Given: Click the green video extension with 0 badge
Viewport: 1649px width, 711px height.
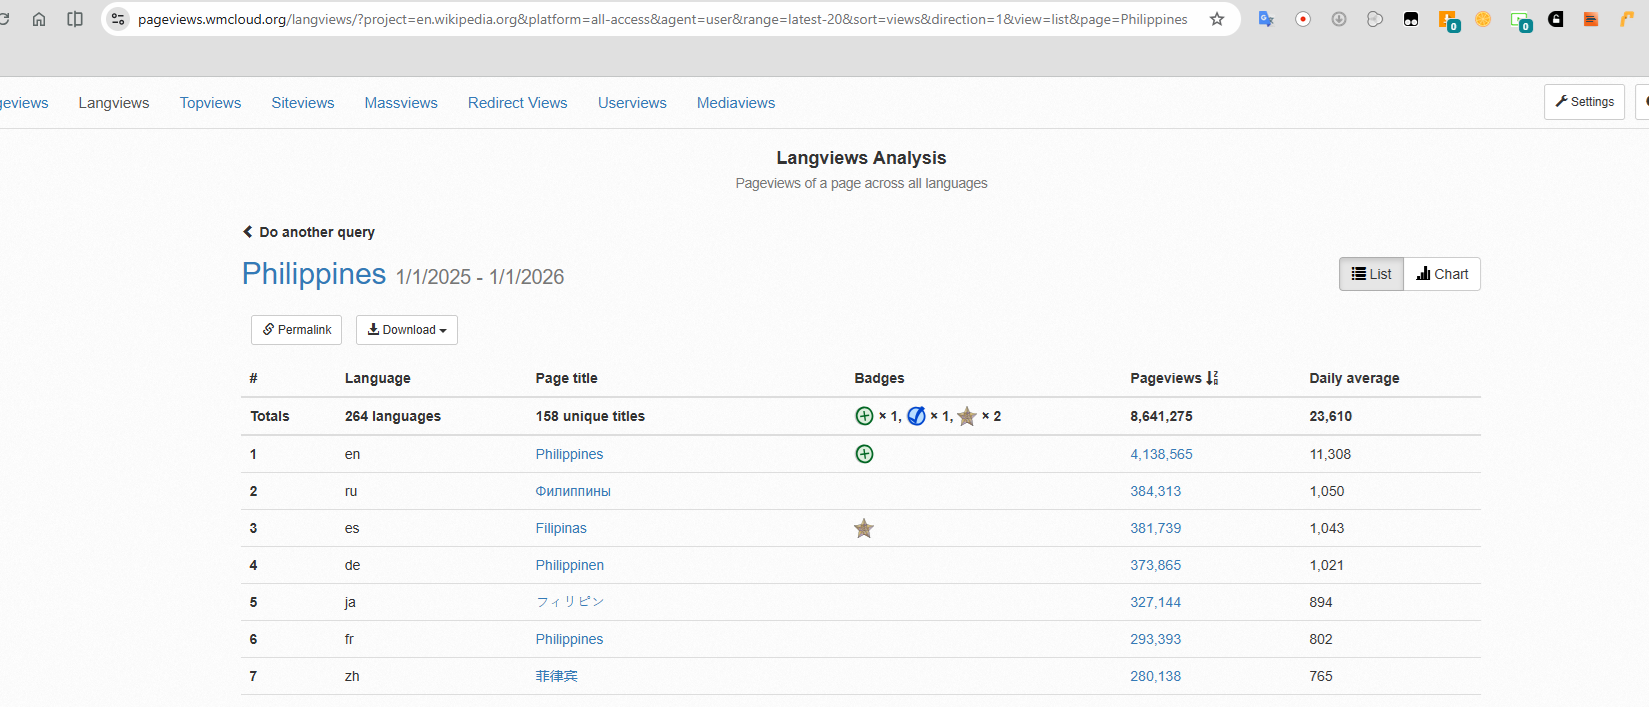Looking at the screenshot, I should tap(1521, 20).
